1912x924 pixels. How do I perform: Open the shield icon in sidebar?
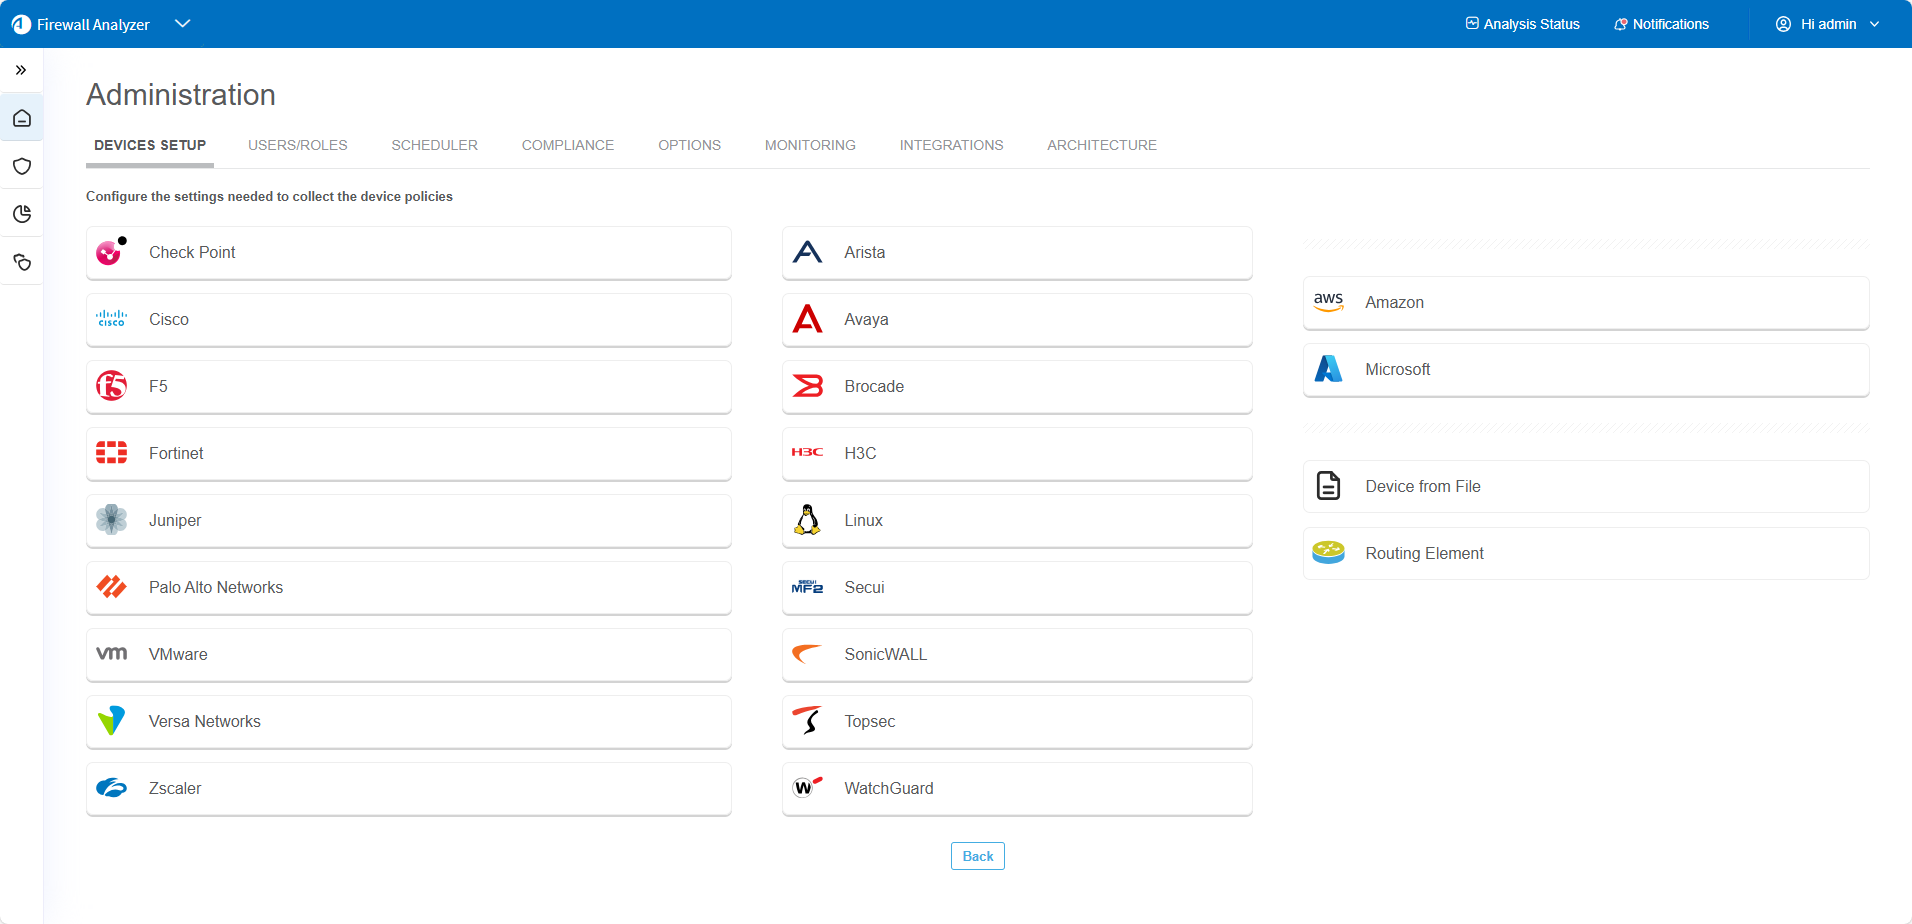[x=22, y=166]
